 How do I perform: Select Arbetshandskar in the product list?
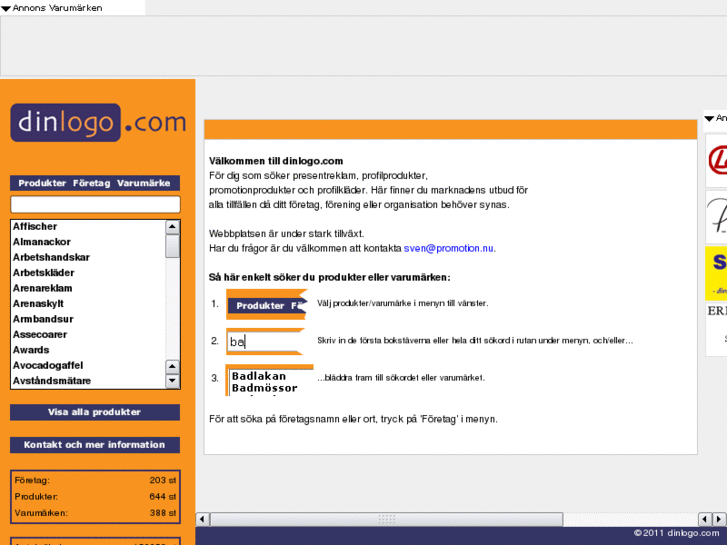tap(51, 257)
